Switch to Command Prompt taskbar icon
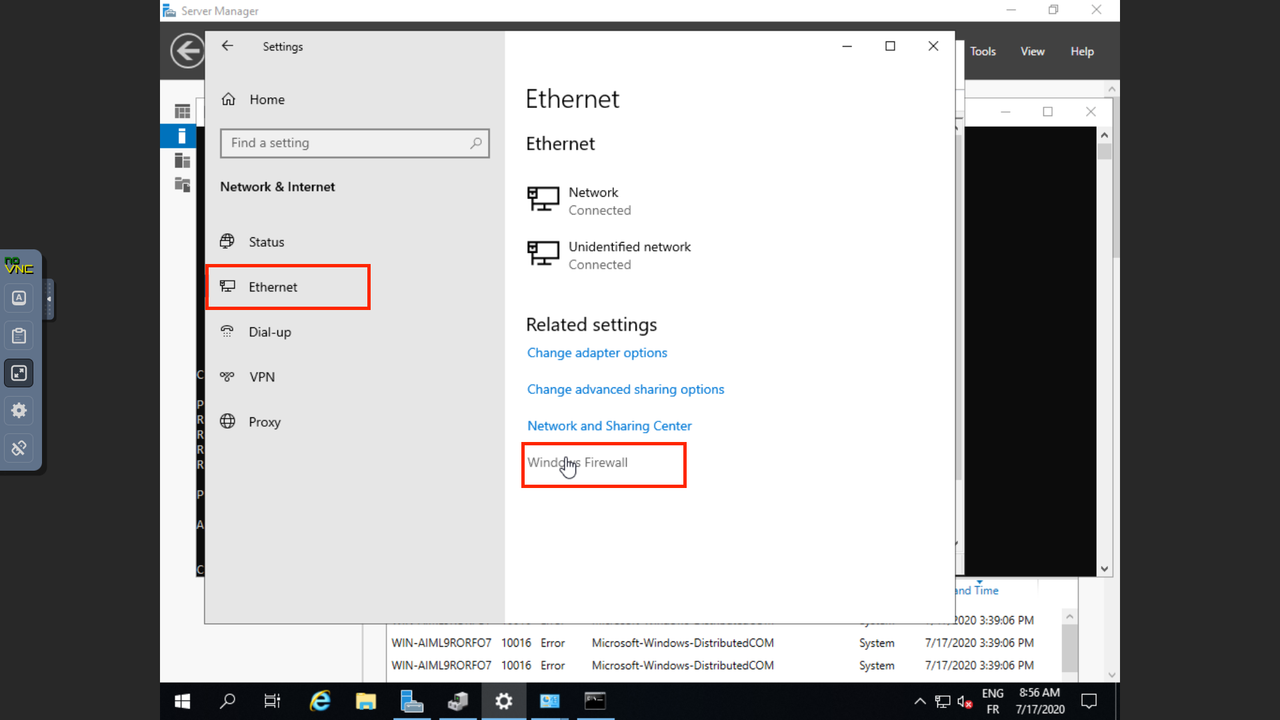 coord(595,701)
